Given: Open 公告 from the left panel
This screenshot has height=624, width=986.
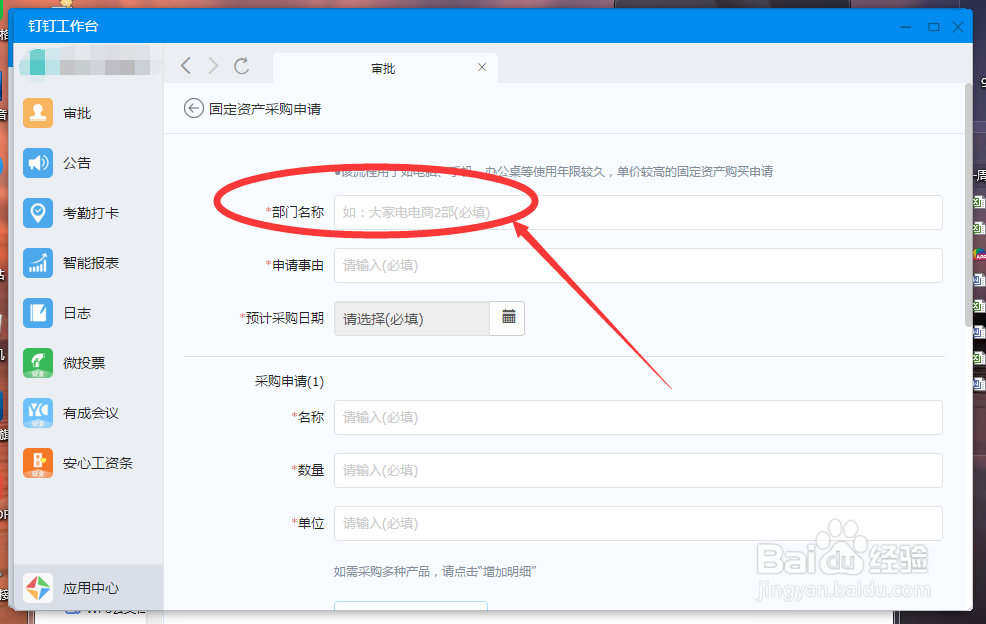Looking at the screenshot, I should (x=38, y=163).
